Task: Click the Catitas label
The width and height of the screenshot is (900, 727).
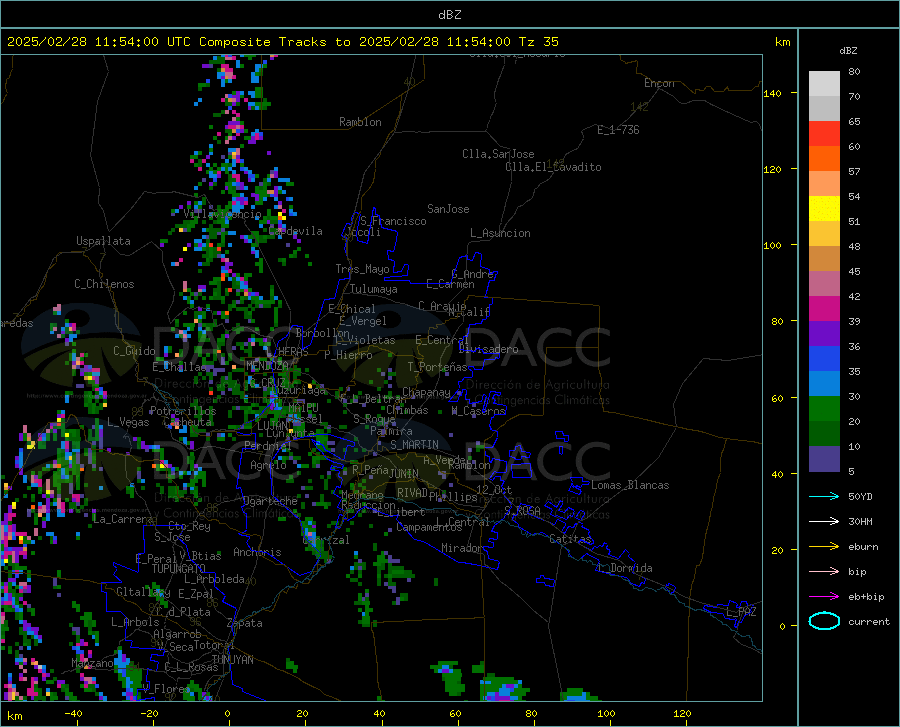Action: coord(571,539)
